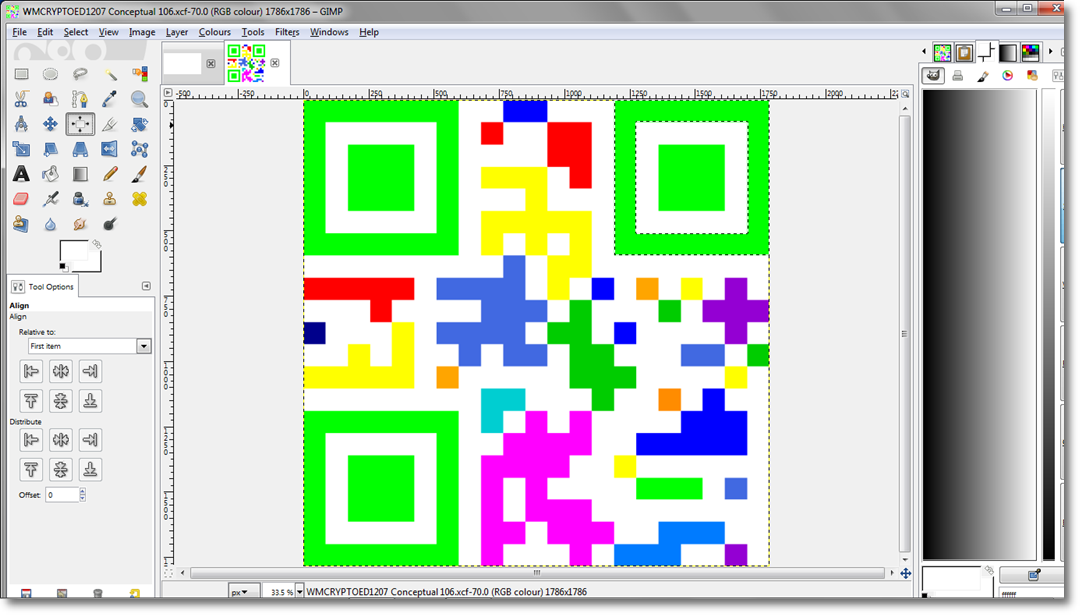This screenshot has width=1080, height=615.
Task: Click the Zoom magnifier tool
Action: click(140, 99)
